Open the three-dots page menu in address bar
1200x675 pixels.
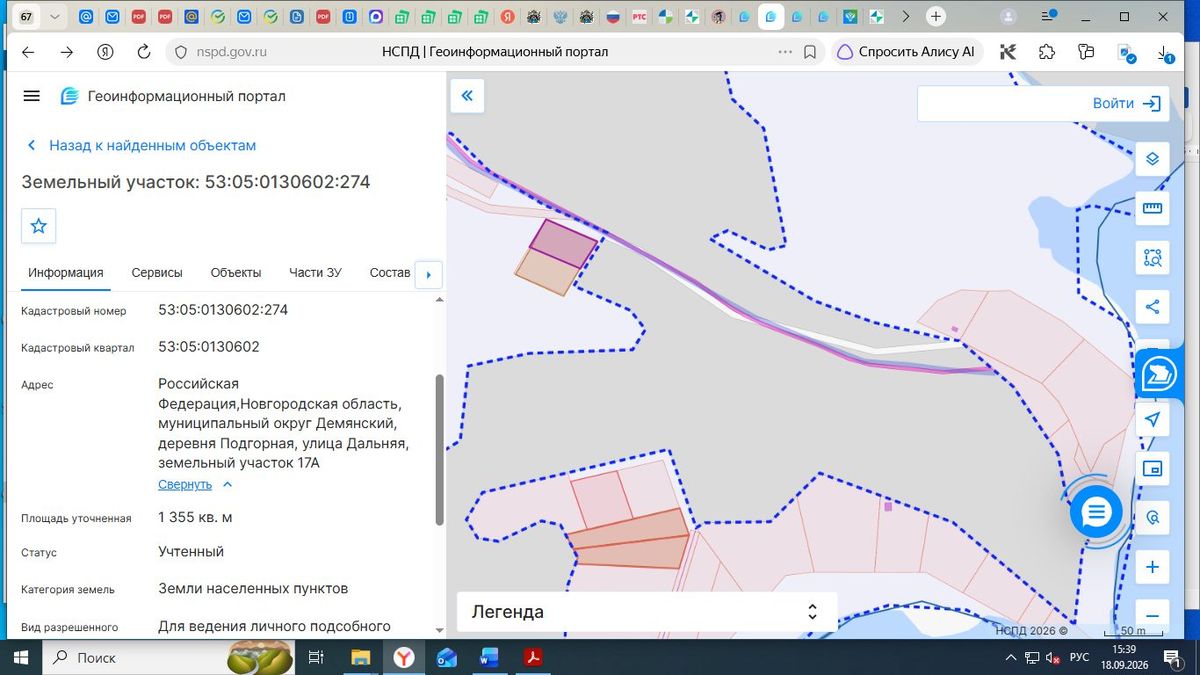click(786, 52)
